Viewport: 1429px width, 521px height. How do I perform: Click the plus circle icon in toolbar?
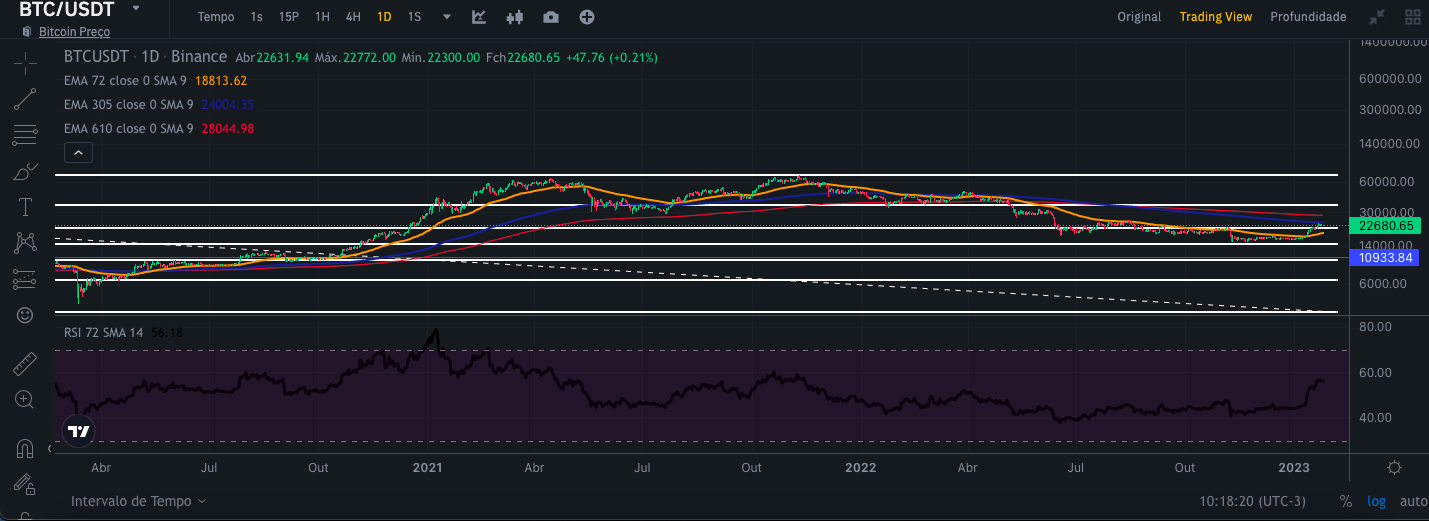click(587, 17)
